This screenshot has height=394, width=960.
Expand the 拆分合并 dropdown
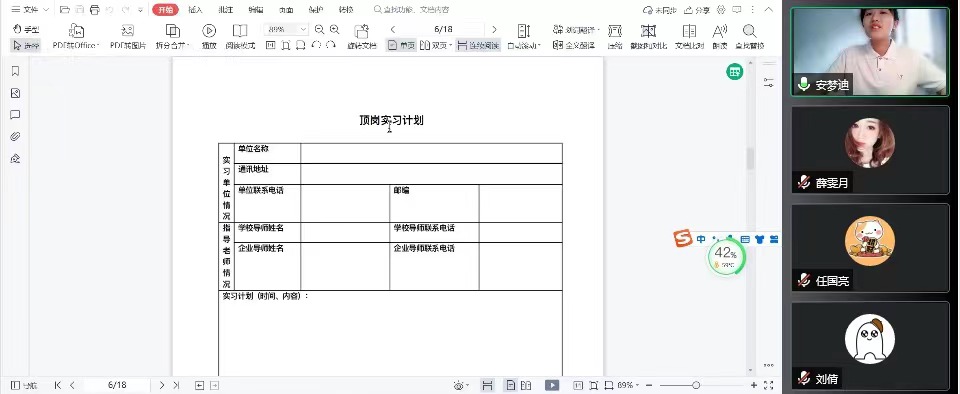tap(173, 37)
